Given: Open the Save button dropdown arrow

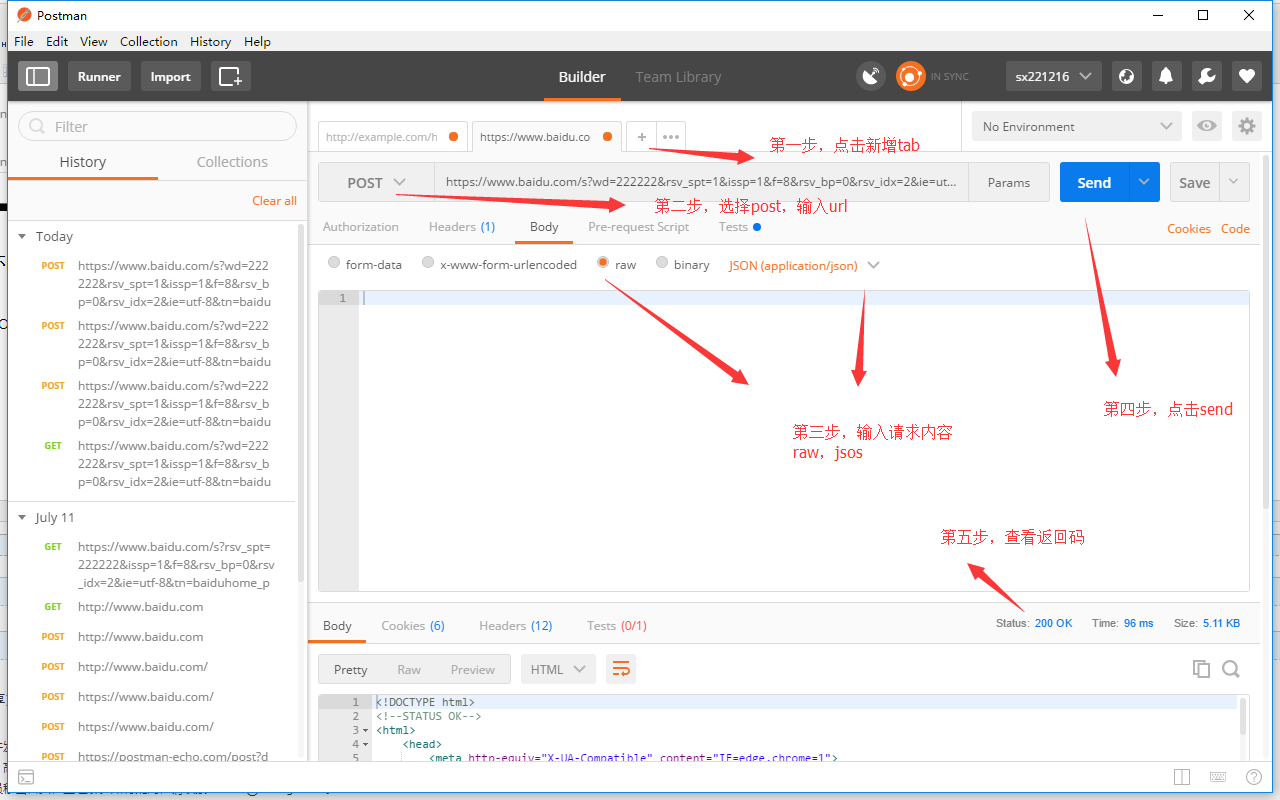Looking at the screenshot, I should coord(1234,182).
